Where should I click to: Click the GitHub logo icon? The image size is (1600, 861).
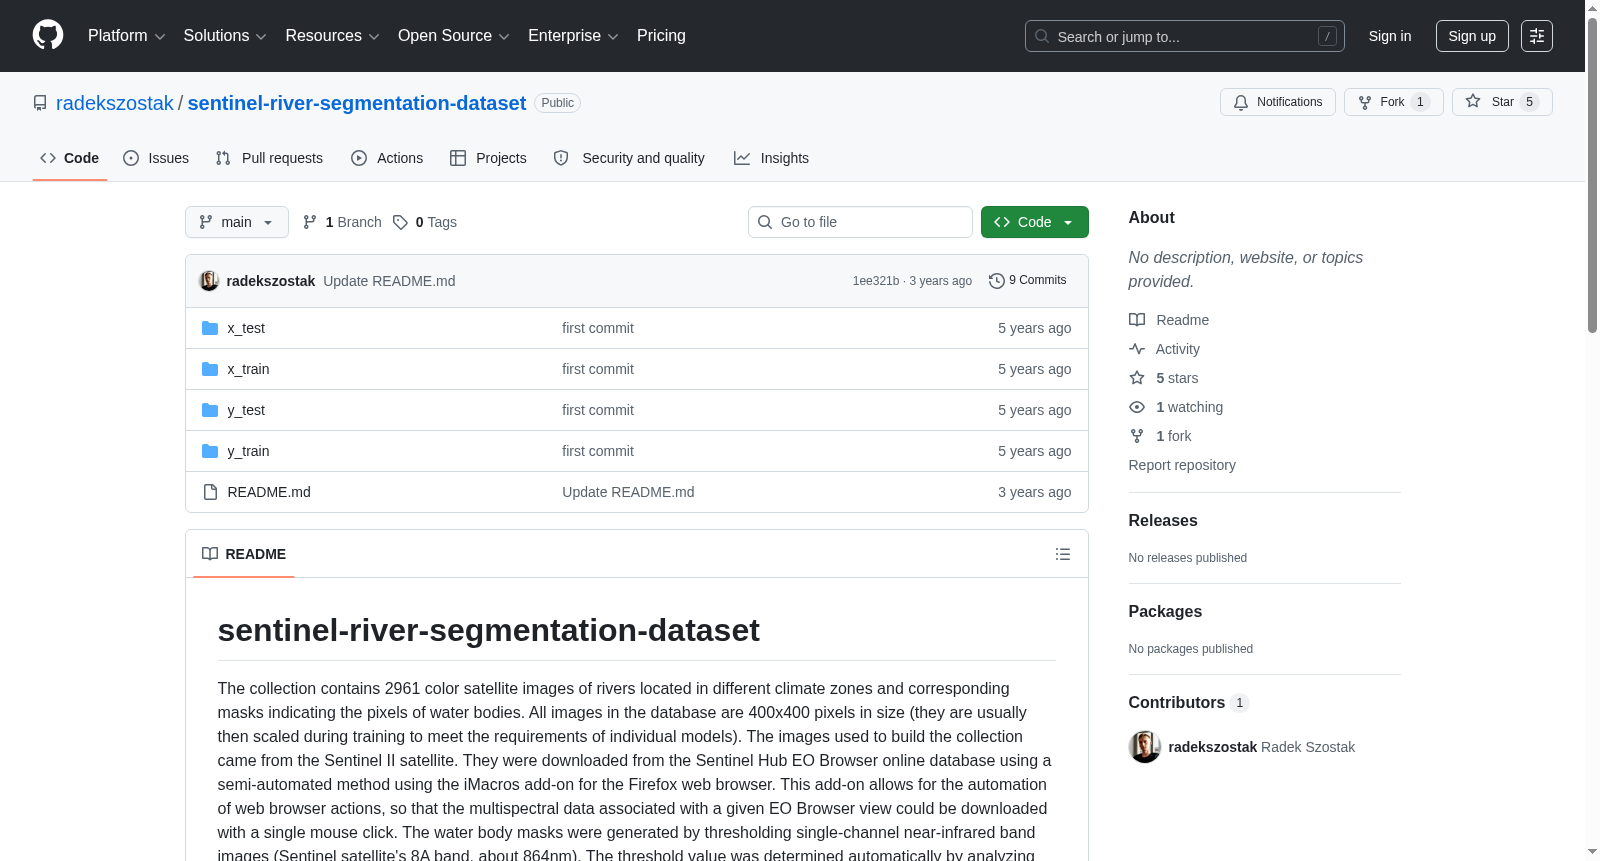(x=48, y=36)
